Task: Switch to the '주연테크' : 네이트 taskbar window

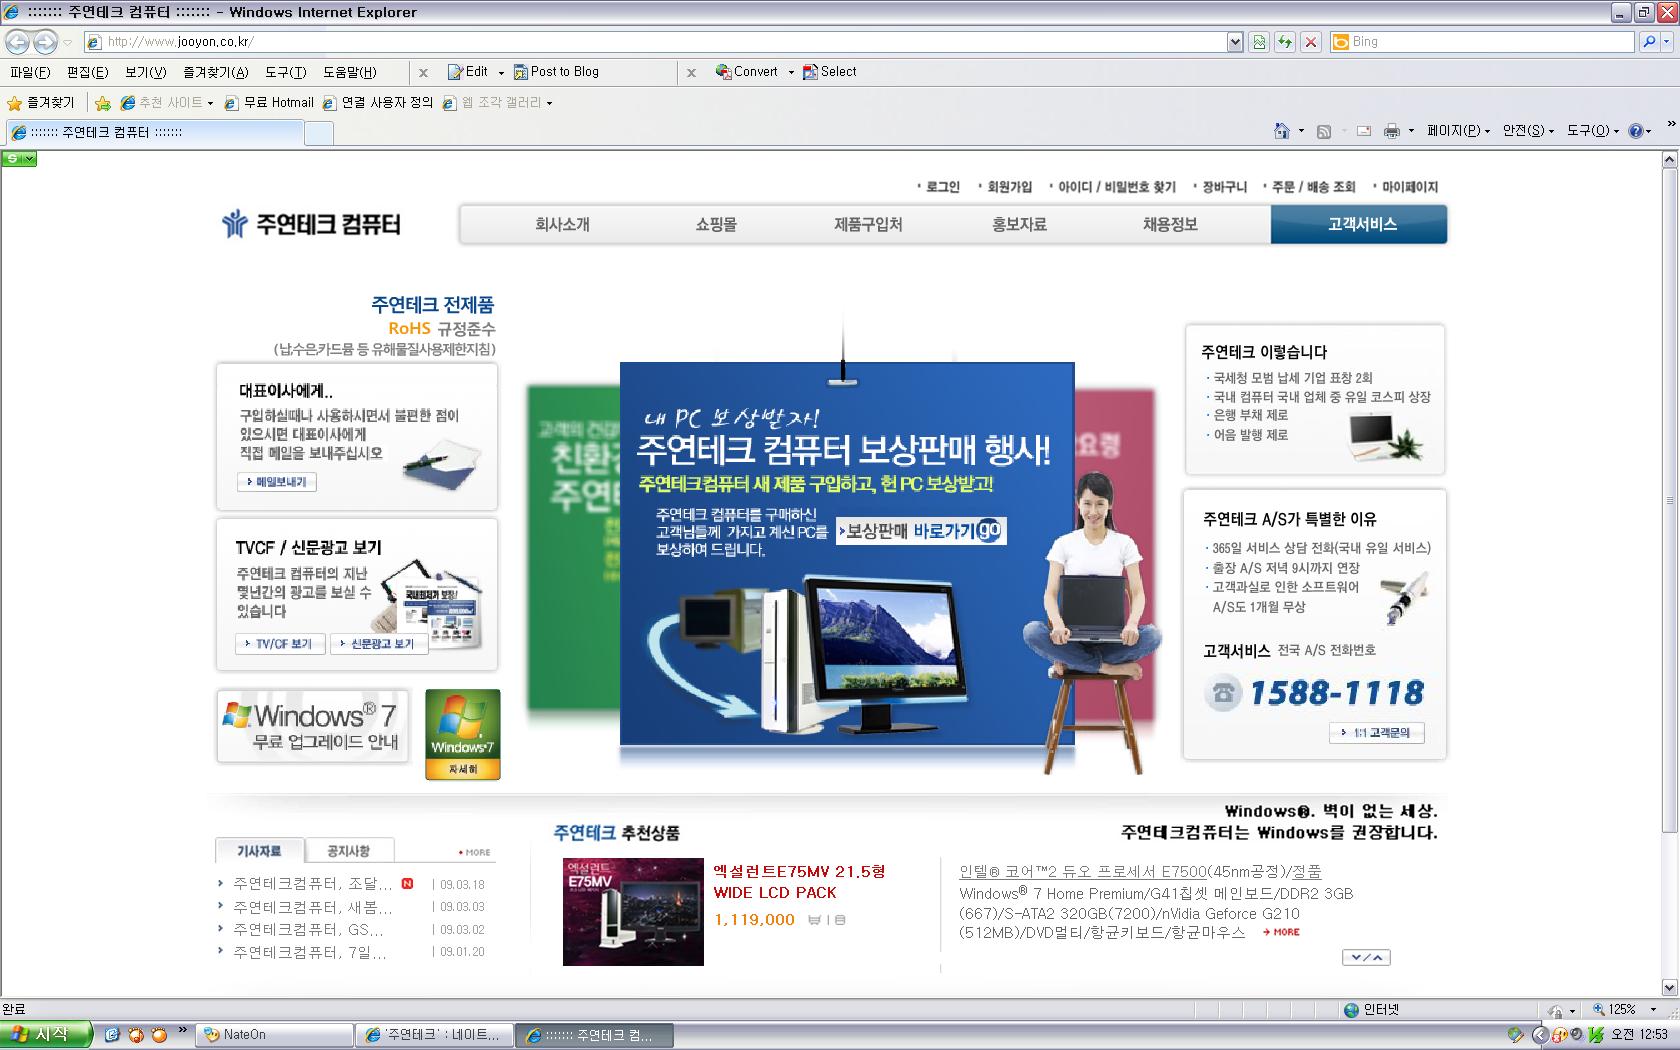Action: [434, 1035]
